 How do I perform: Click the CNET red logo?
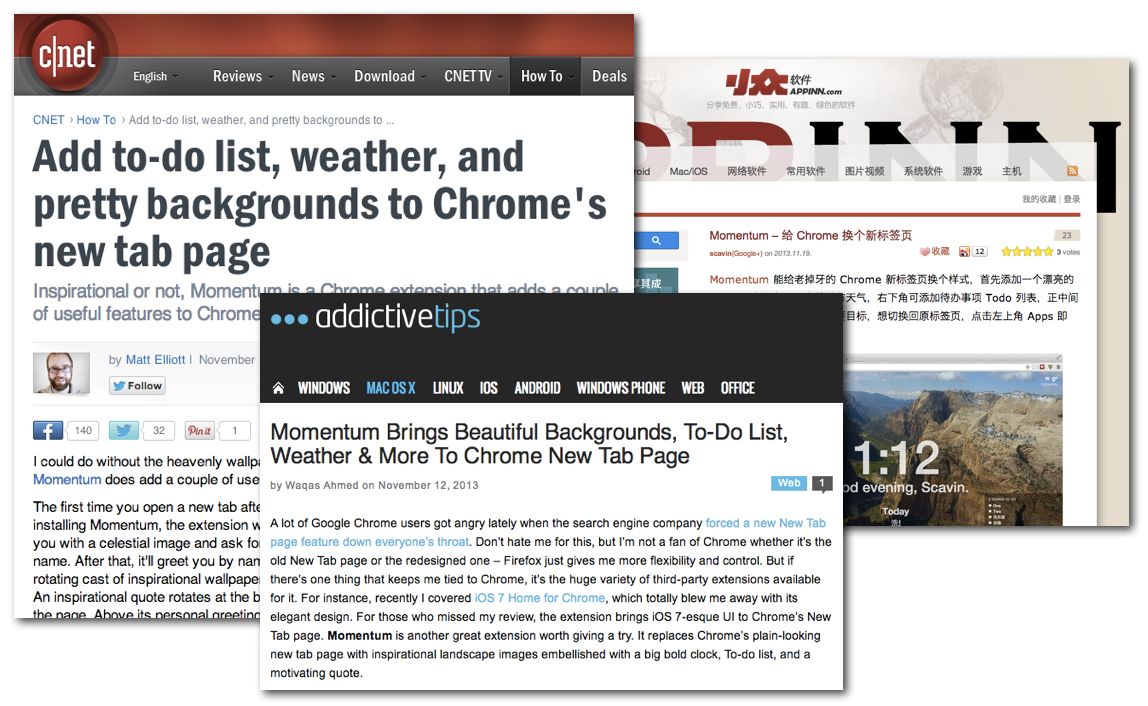pos(67,55)
